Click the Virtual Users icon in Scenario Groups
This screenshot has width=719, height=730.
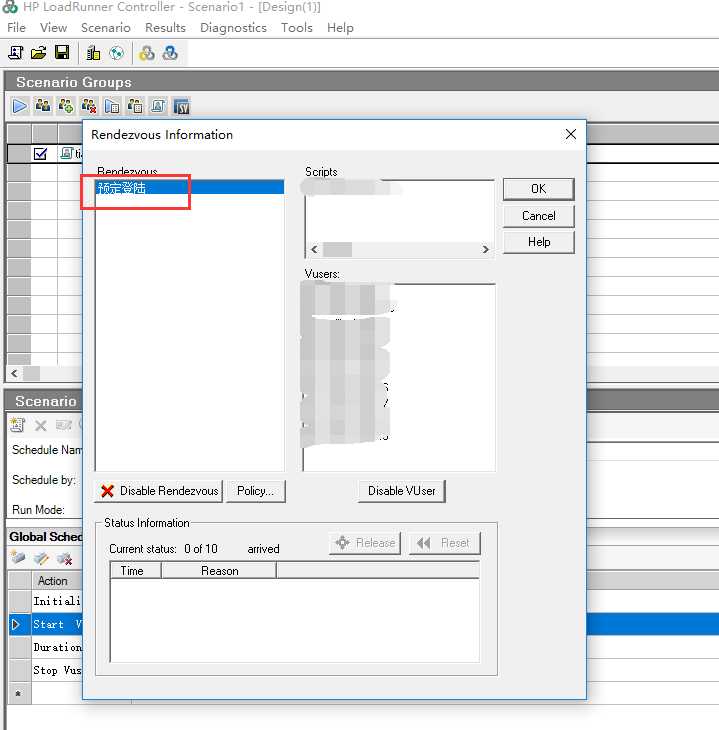click(43, 107)
